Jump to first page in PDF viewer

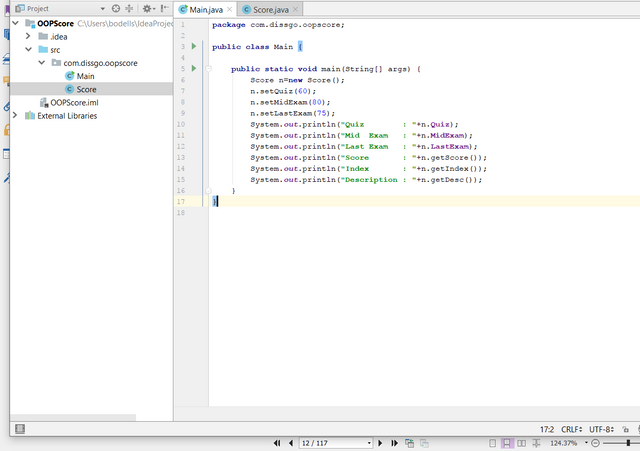pyautogui.click(x=277, y=443)
